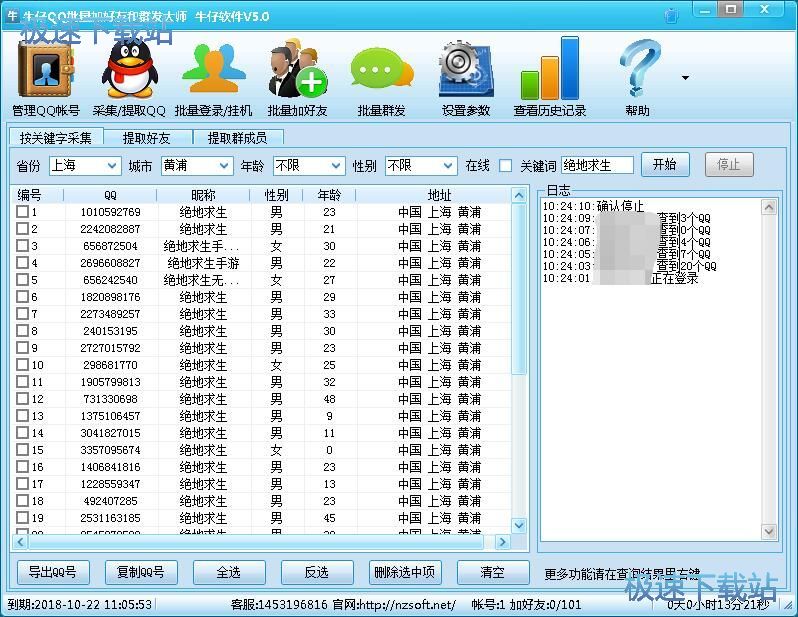Viewport: 798px width, 617px height.
Task: Check row 3 QQ 656872504
Action: tap(22, 246)
